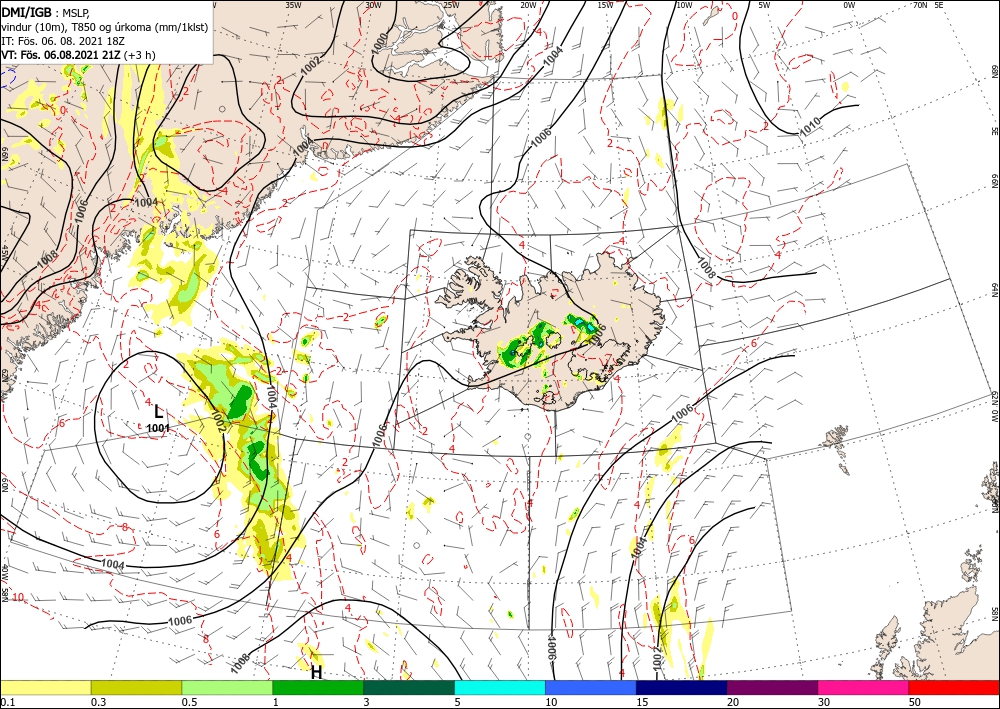The width and height of the screenshot is (1000, 709).
Task: Click the '10W' longitude label
Action: coord(684,5)
